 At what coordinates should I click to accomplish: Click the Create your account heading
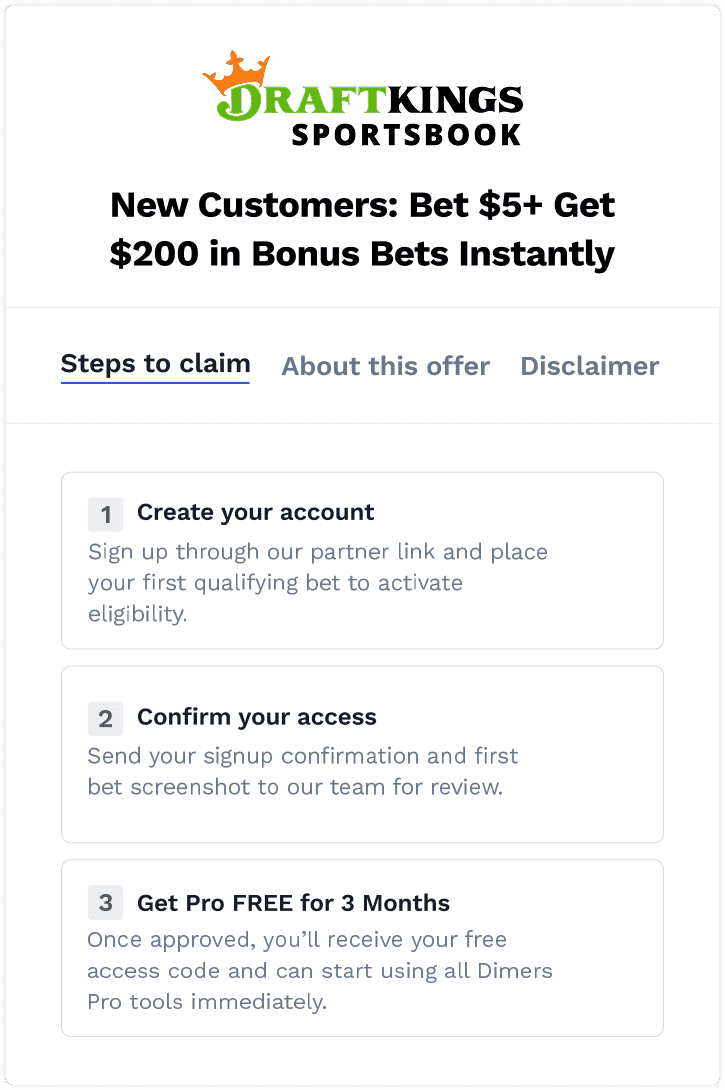(x=255, y=513)
